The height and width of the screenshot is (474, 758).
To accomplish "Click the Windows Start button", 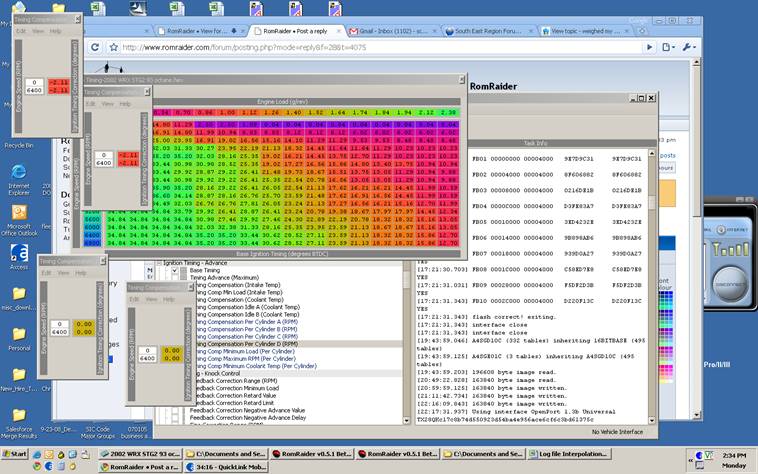I will (x=15, y=453).
